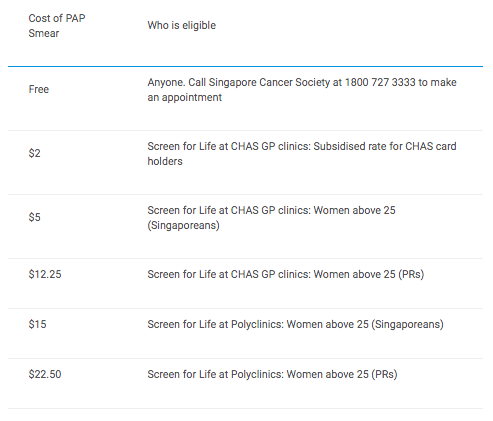Select the CHAS card holders subsidised rate text
The height and width of the screenshot is (421, 493).
[302, 154]
